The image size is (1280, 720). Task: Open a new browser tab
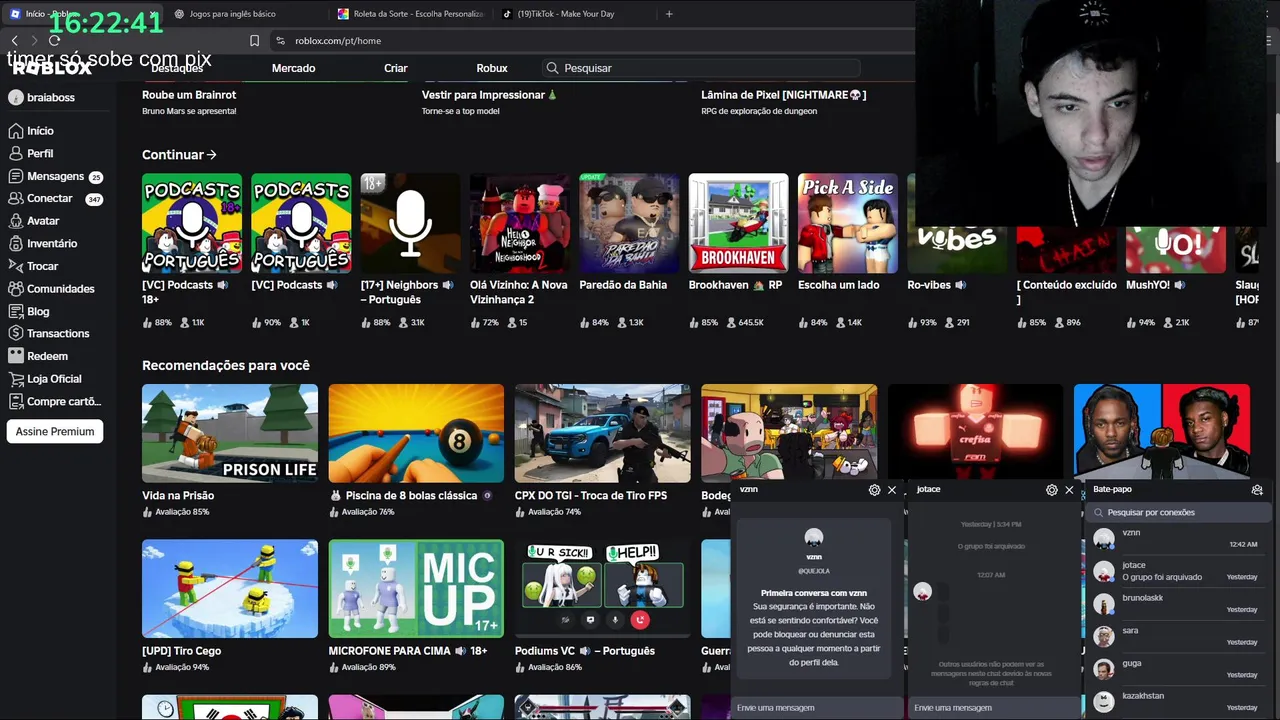(x=669, y=14)
